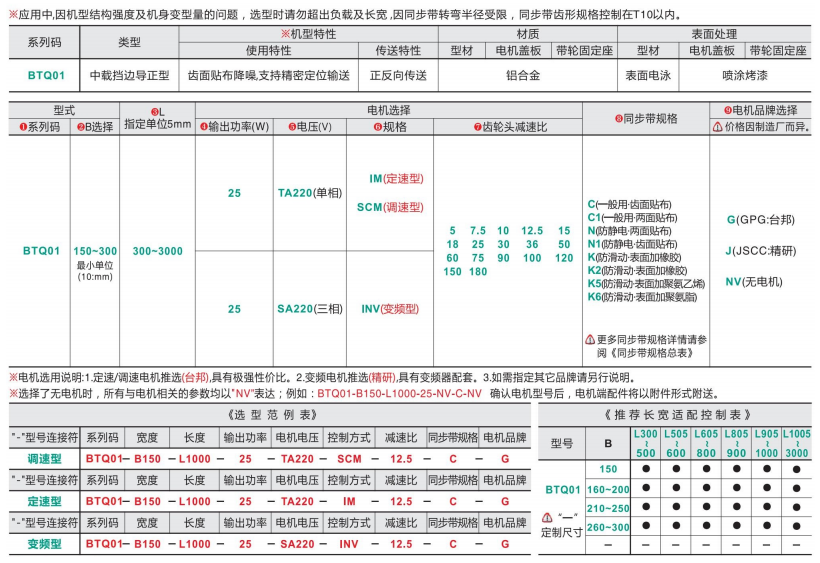The width and height of the screenshot is (820, 563).
Task: Click the warning triangle beside 价格因制造厂而异
Action: 717,127
